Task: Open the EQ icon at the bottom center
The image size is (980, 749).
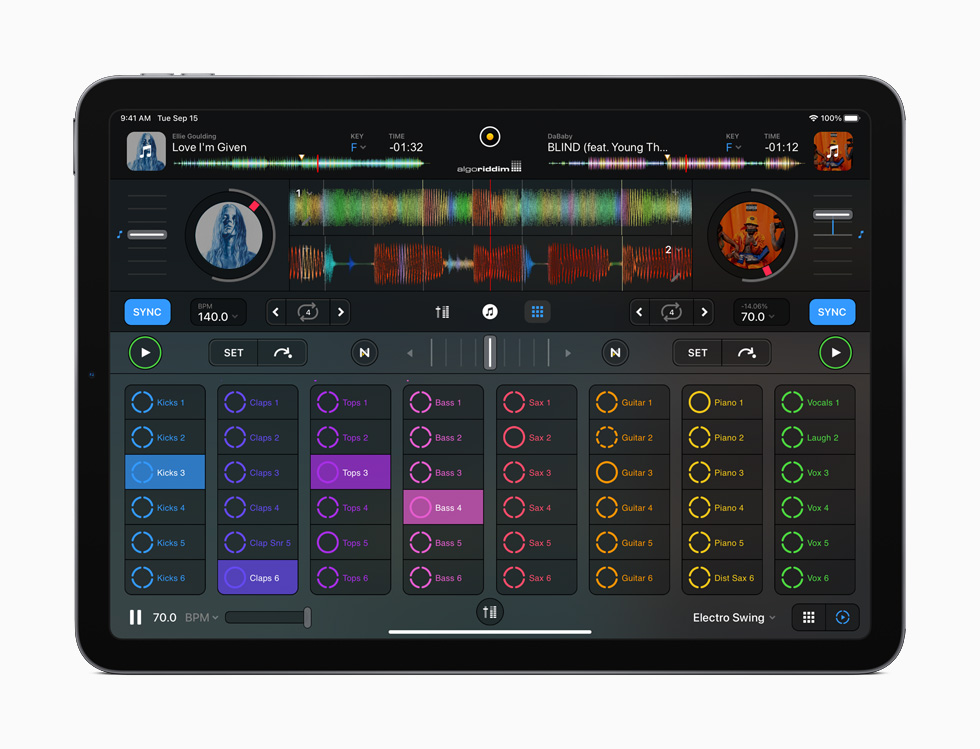Action: pos(490,611)
